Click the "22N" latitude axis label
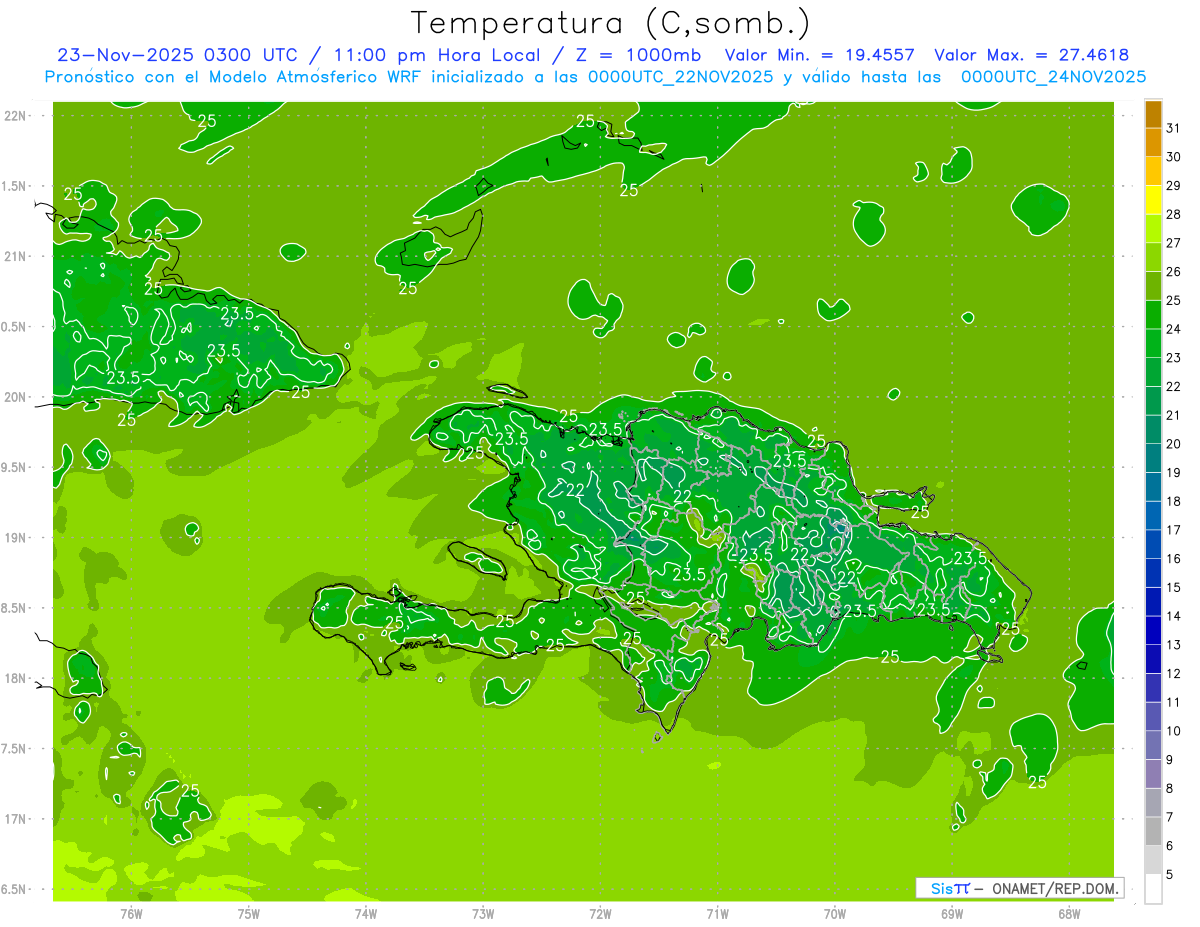Screen dimensions: 1200x927 [15, 116]
